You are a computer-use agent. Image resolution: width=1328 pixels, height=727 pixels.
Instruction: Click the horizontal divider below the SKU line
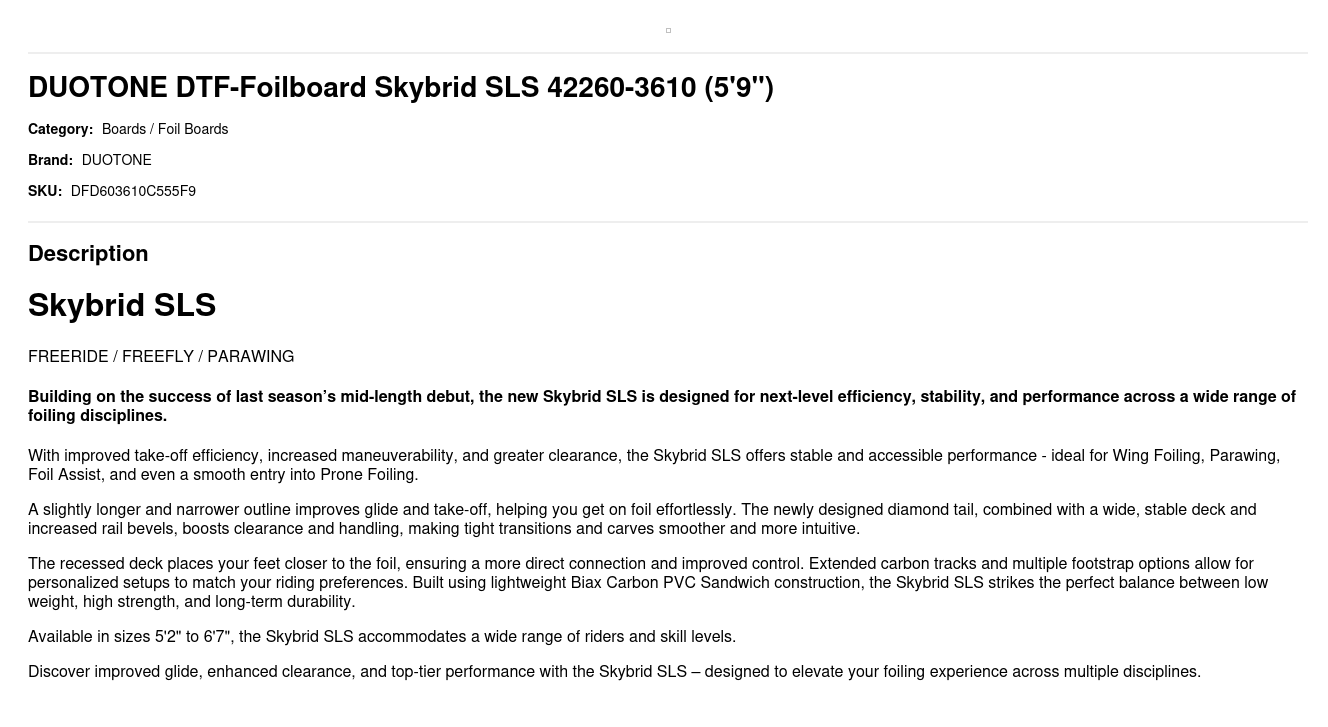[x=668, y=222]
